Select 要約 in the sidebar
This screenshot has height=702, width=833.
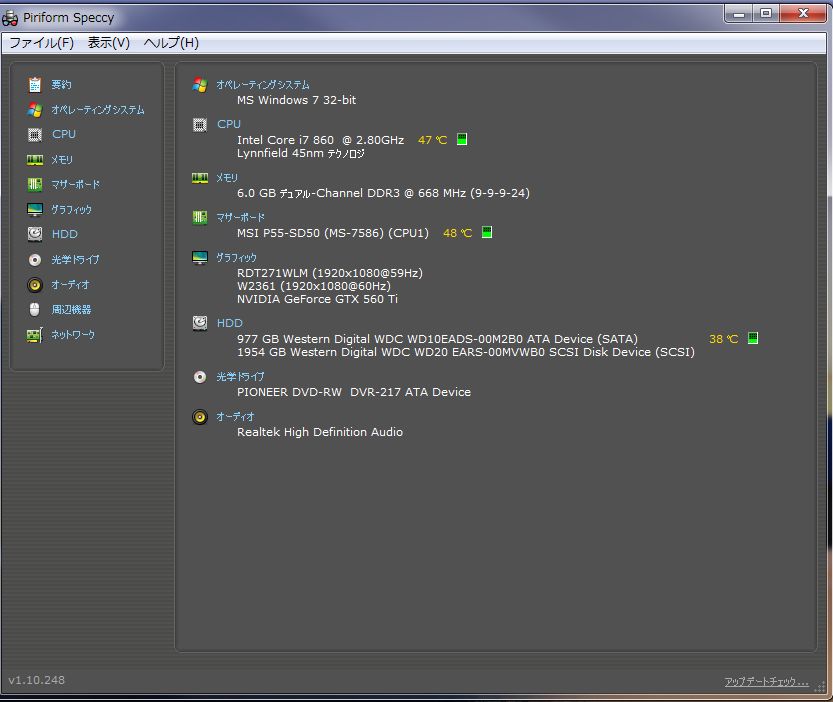tap(61, 84)
